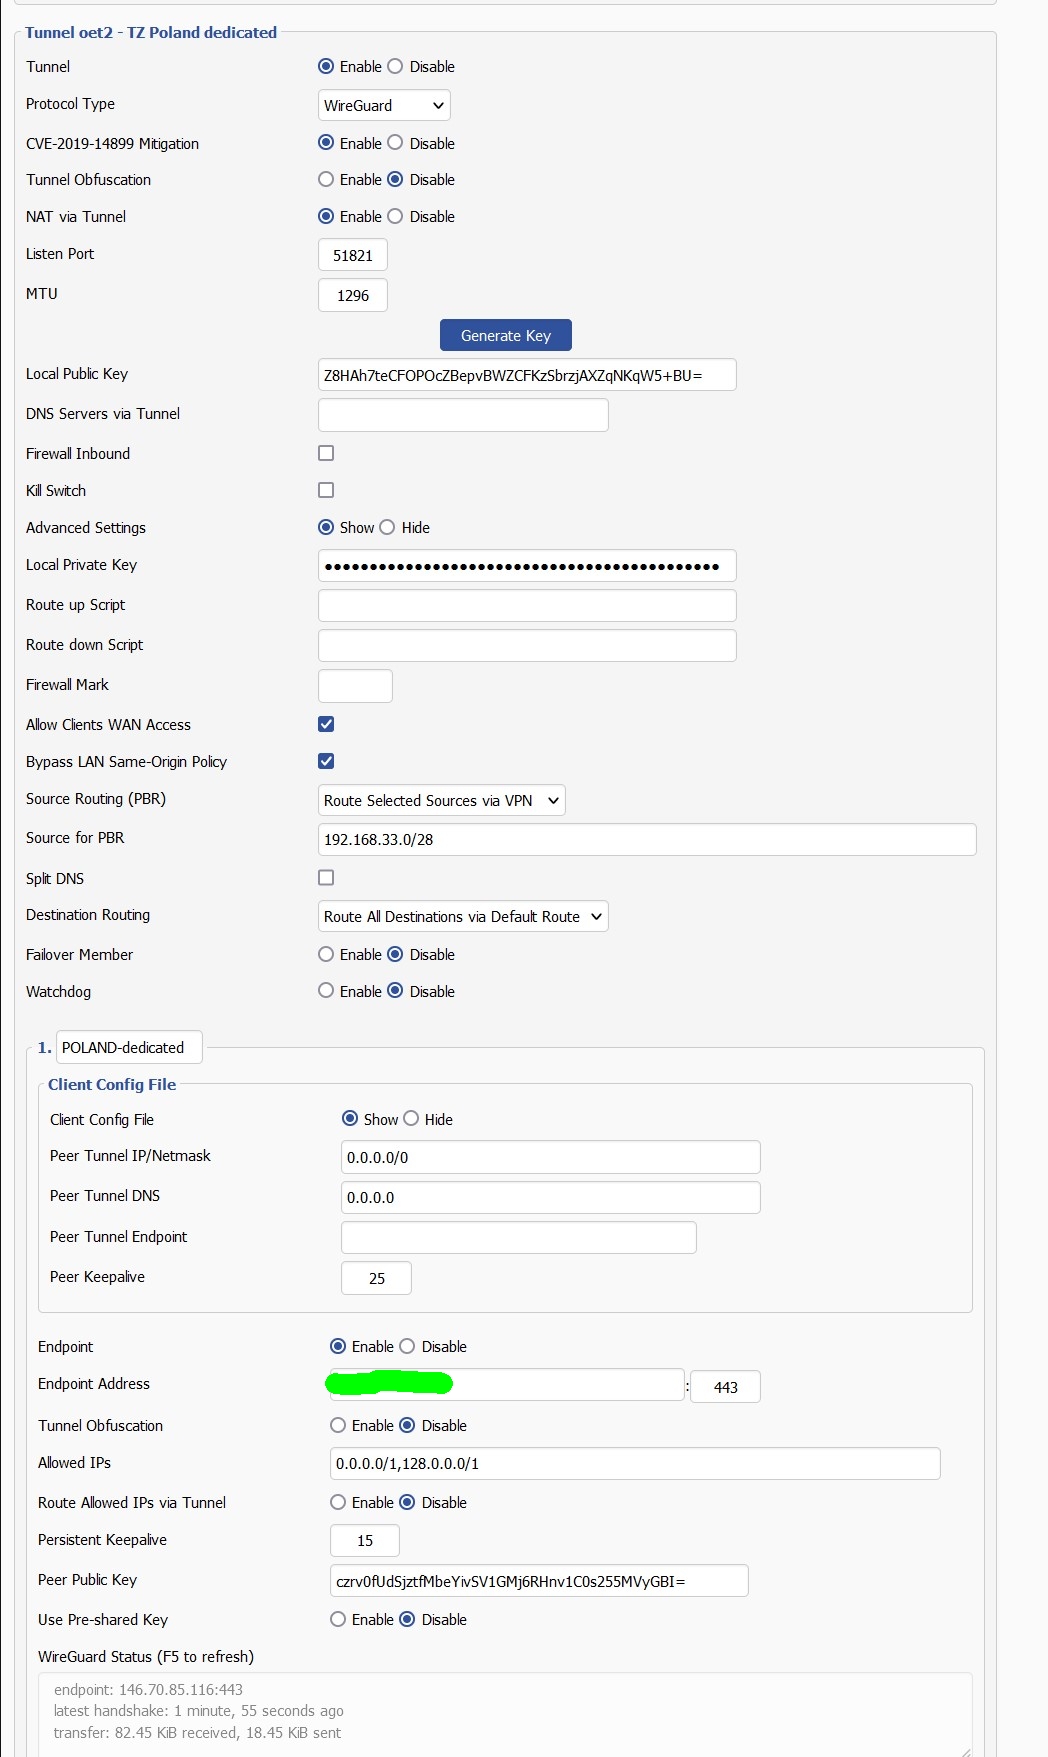Screen dimensions: 1048x1757
Task: Click the DNS Servers via Tunnel field
Action: point(462,415)
